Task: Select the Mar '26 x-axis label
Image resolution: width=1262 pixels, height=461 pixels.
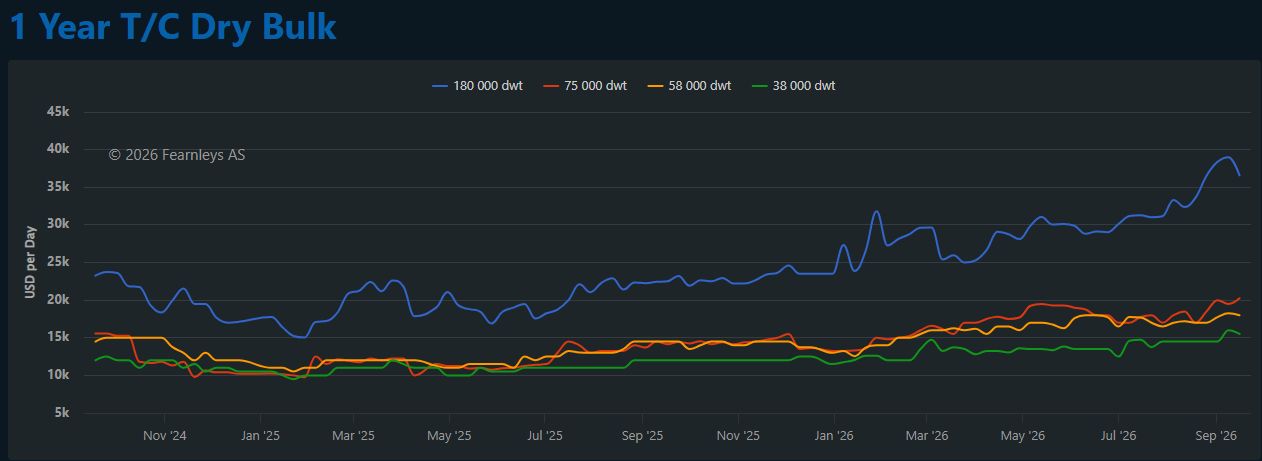Action: [927, 436]
